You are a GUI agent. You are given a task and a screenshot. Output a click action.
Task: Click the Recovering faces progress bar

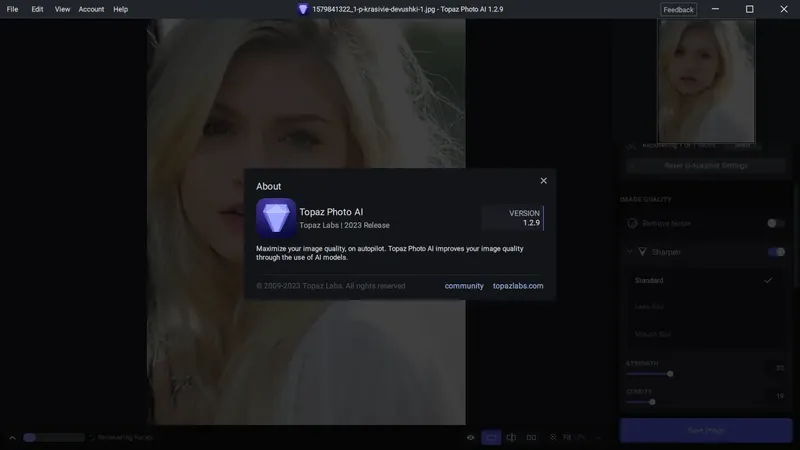[54, 438]
